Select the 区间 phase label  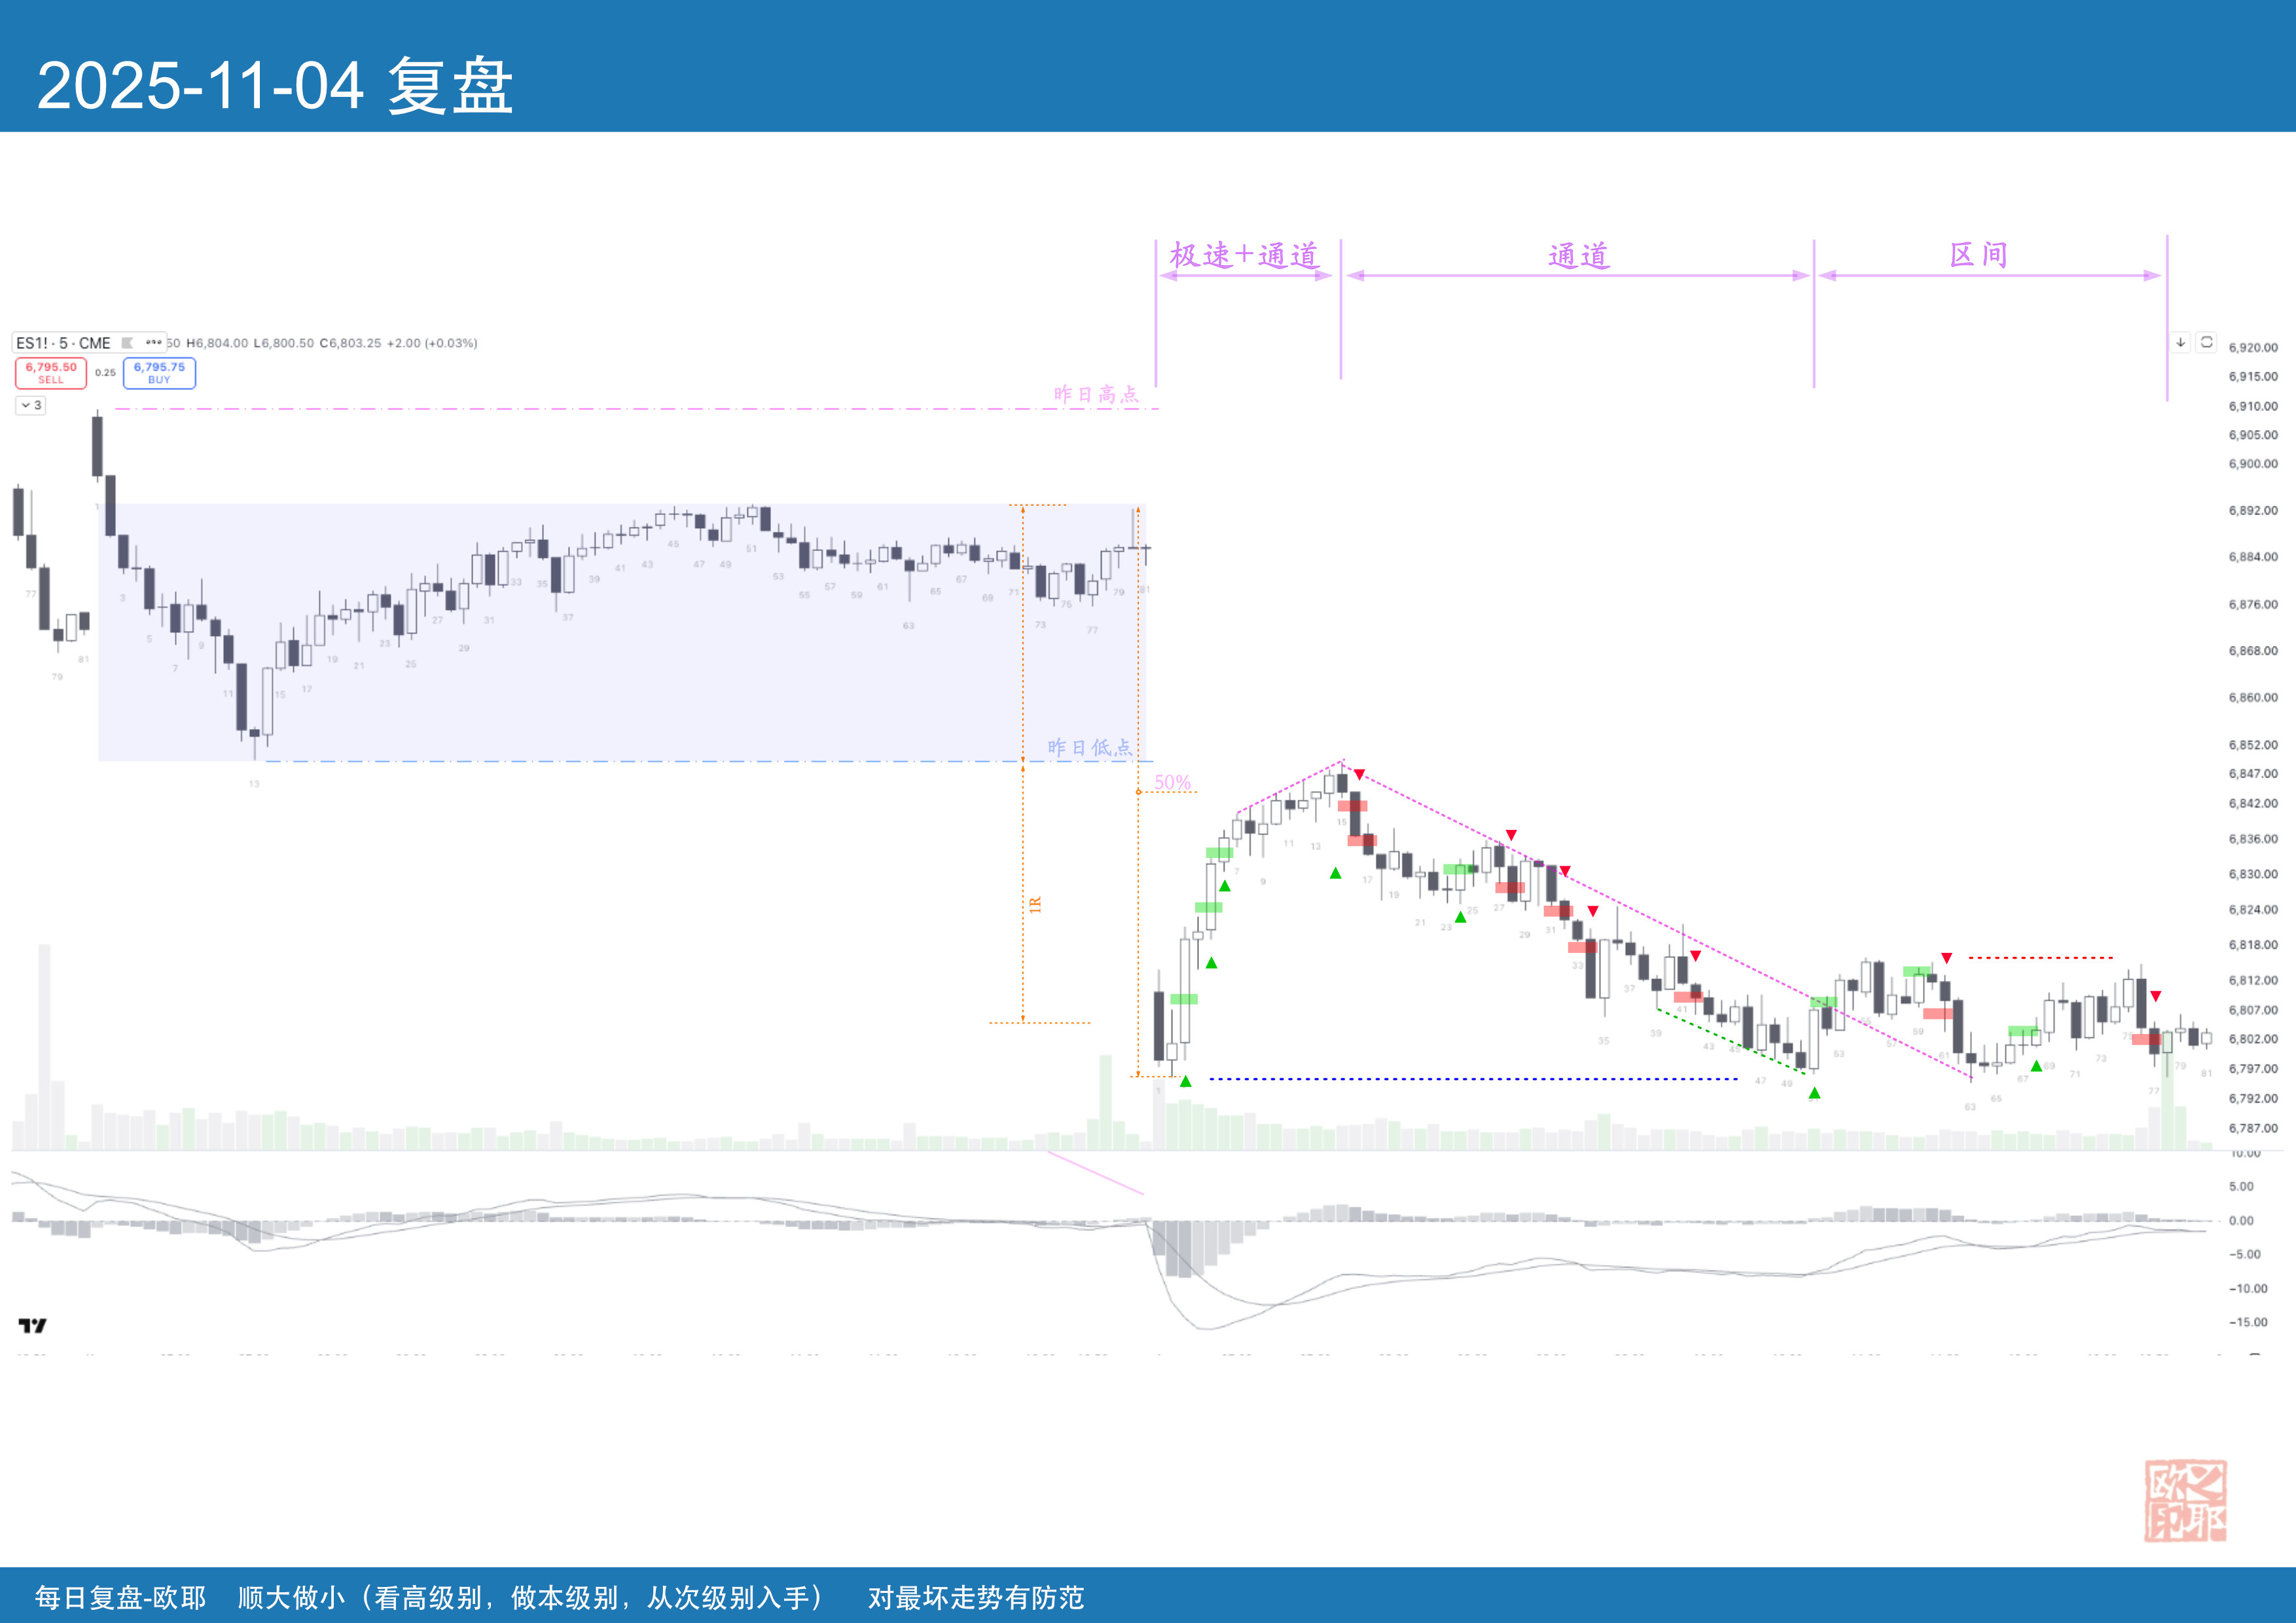1978,255
